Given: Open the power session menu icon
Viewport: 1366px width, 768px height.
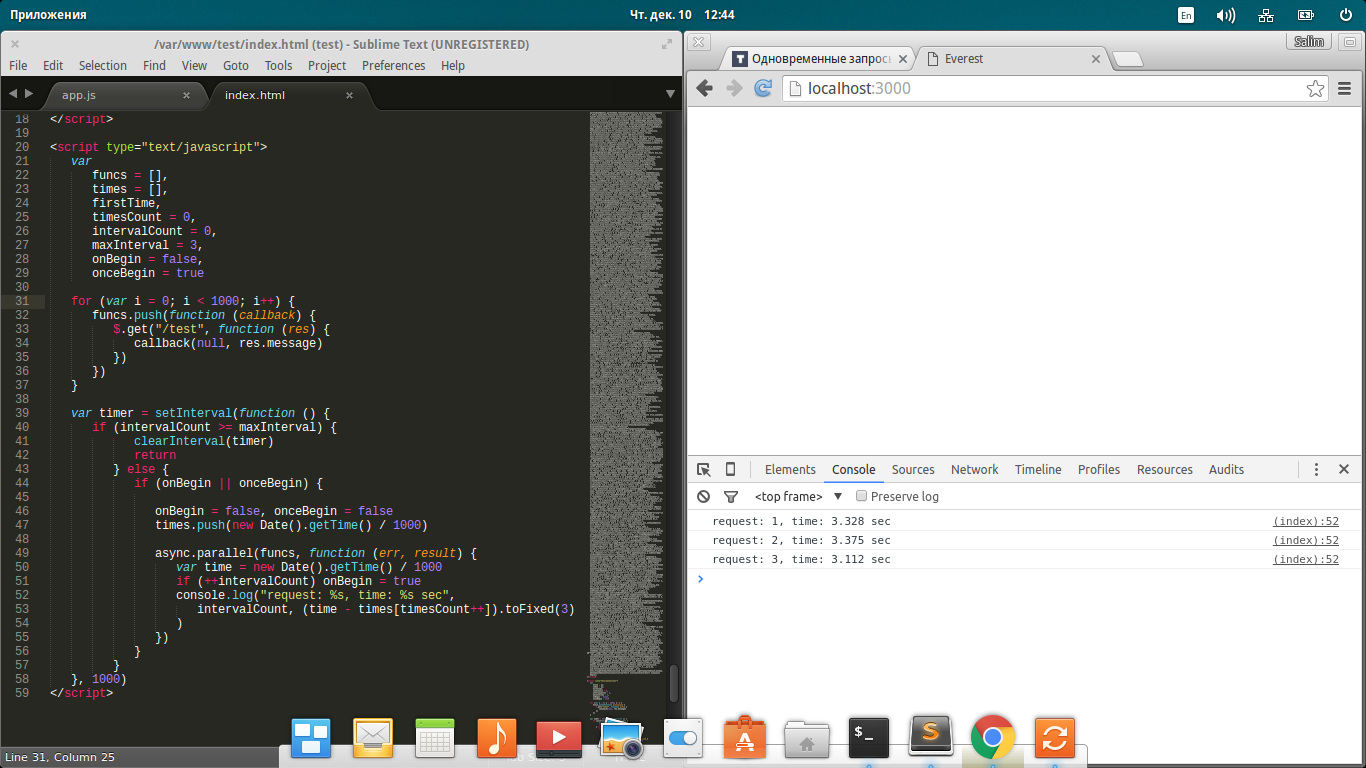Looking at the screenshot, I should coord(1346,15).
